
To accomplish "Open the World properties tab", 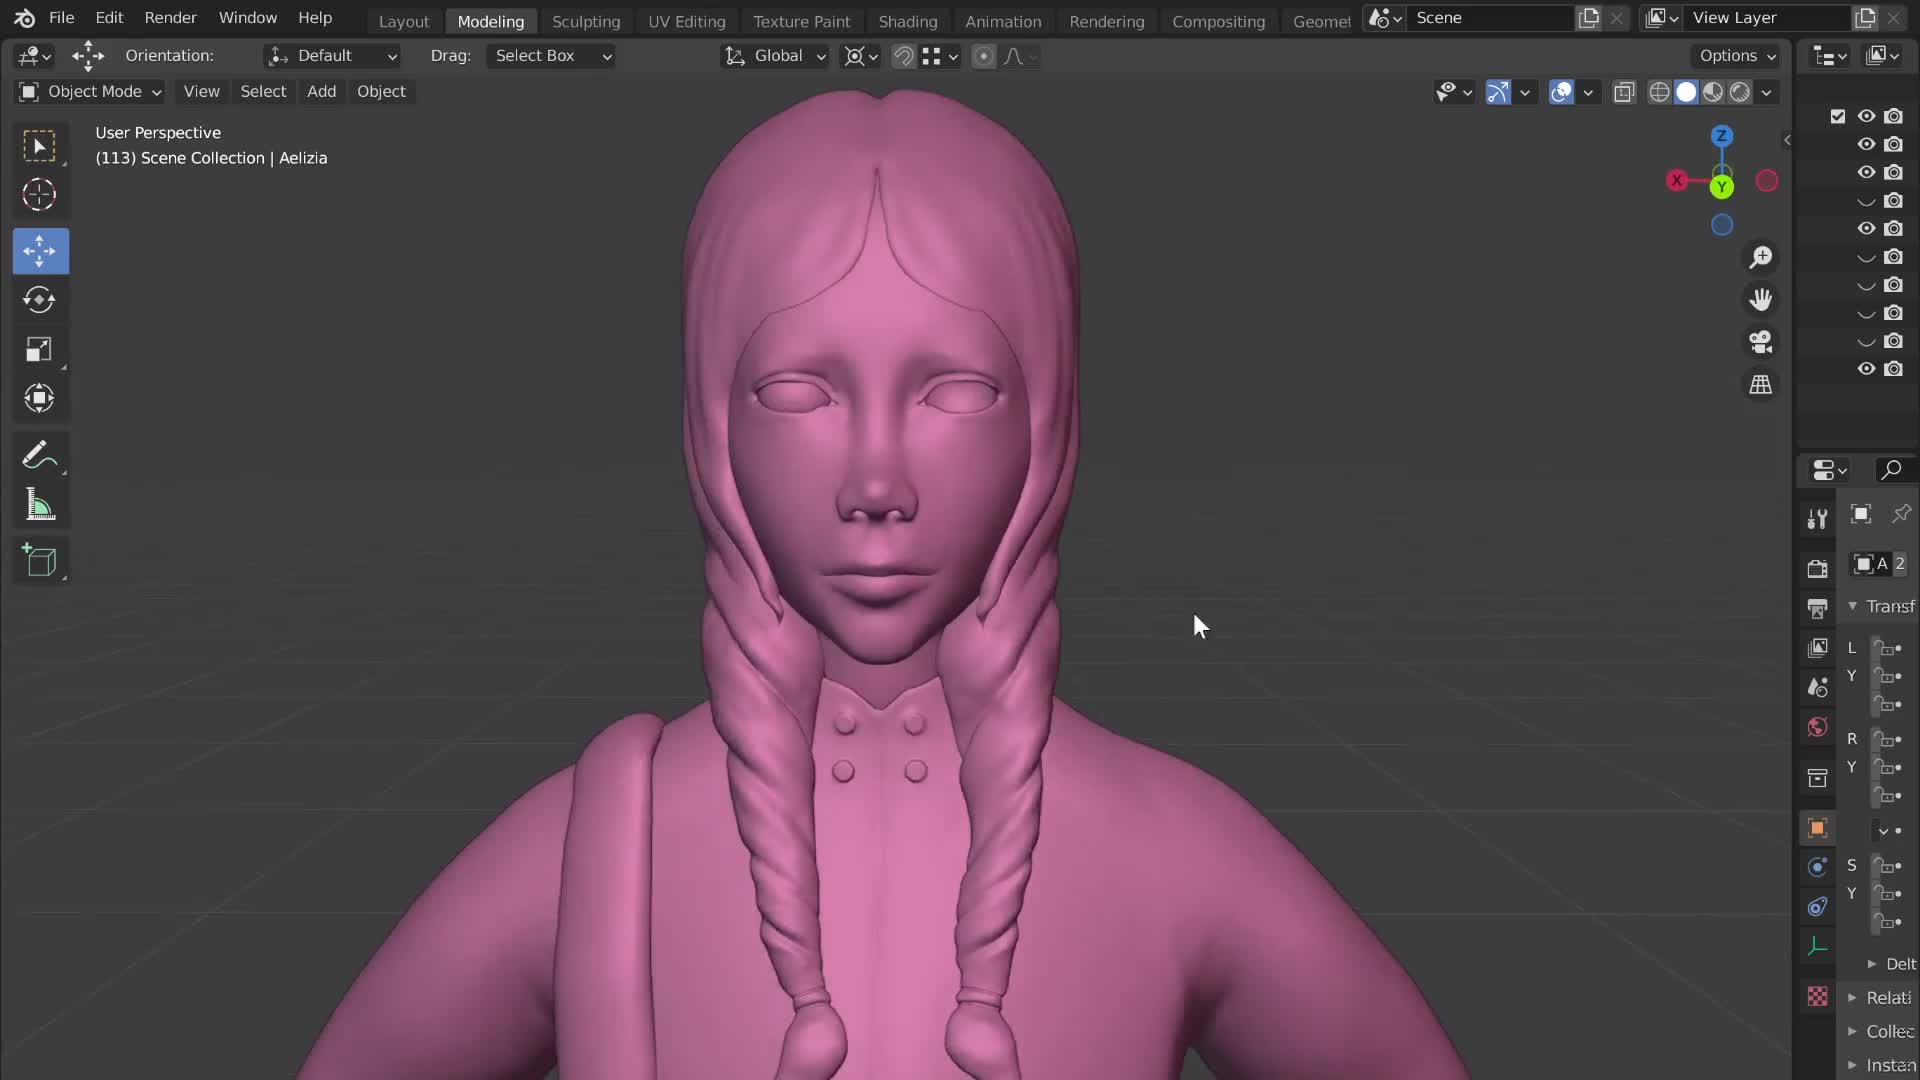I will click(1817, 727).
